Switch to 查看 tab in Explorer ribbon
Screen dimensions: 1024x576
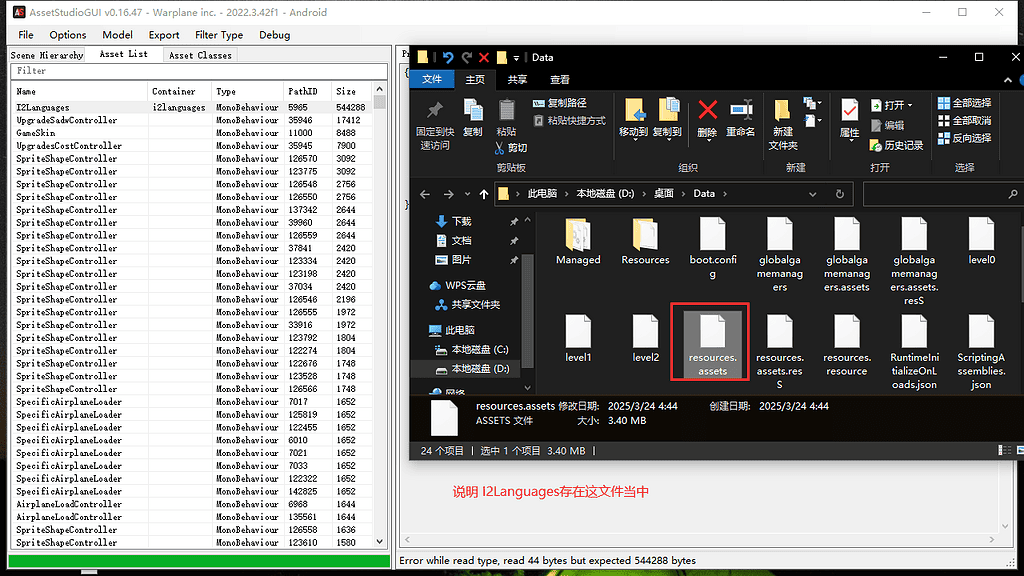560,80
